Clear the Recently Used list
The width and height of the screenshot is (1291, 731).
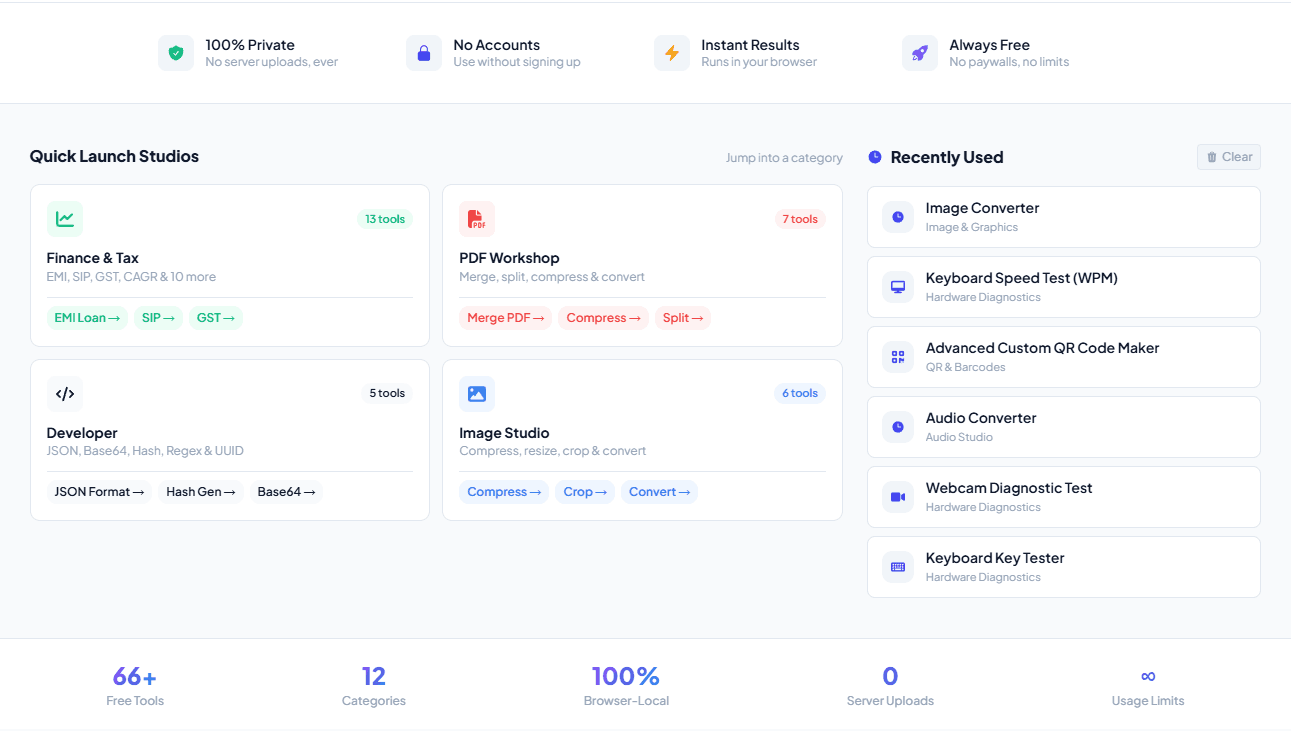click(x=1229, y=157)
